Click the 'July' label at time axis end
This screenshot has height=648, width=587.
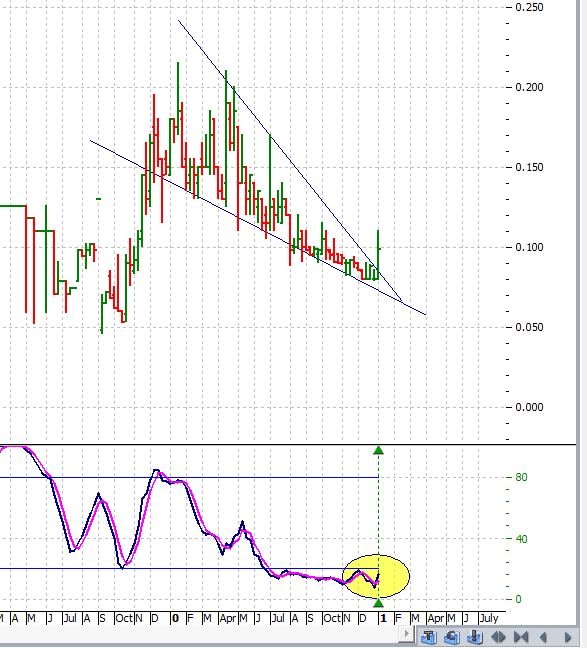pyautogui.click(x=489, y=619)
